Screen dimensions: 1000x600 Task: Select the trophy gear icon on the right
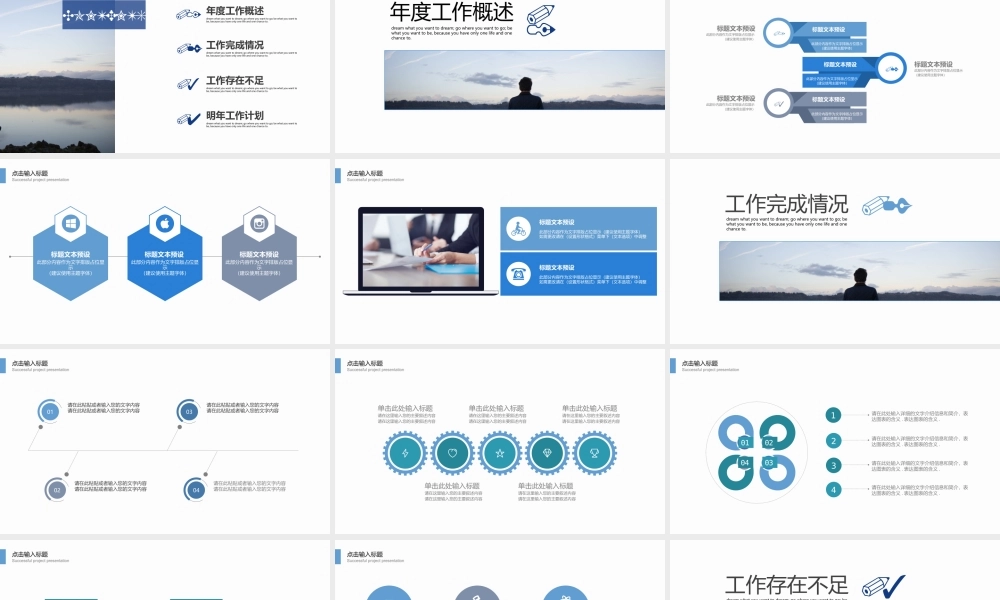point(595,453)
